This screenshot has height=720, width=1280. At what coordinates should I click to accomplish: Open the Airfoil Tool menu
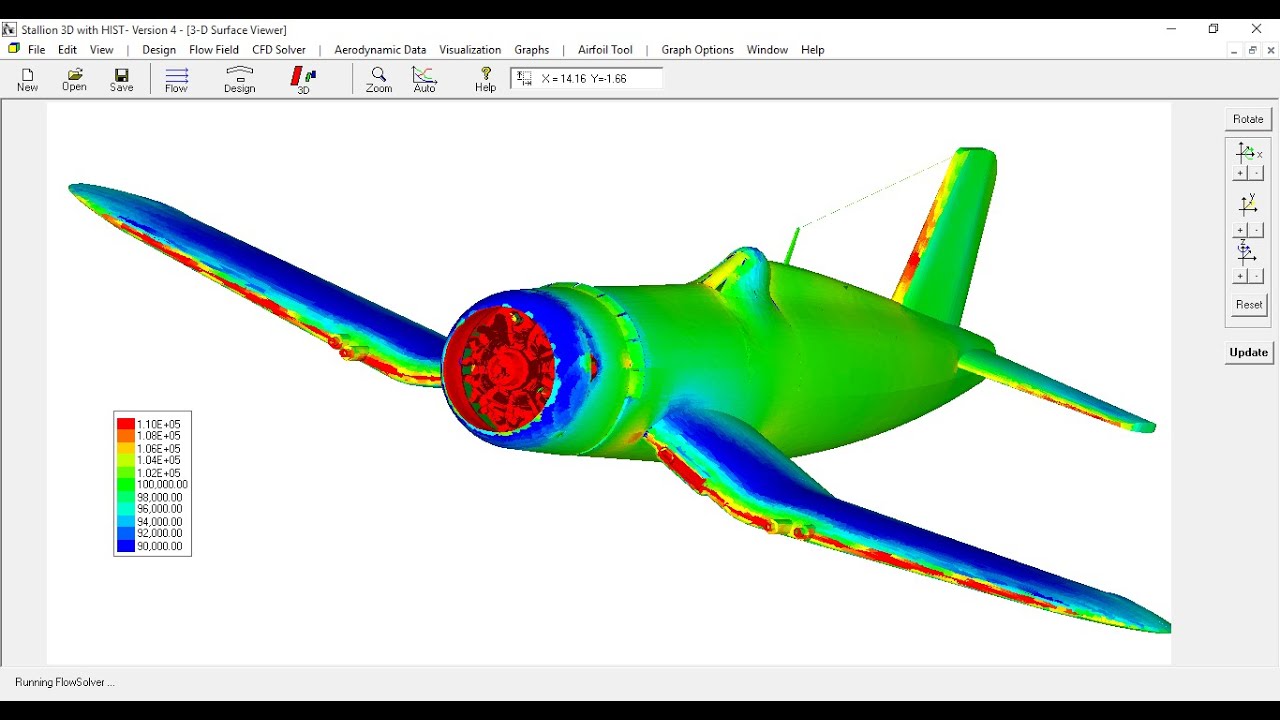[x=605, y=50]
